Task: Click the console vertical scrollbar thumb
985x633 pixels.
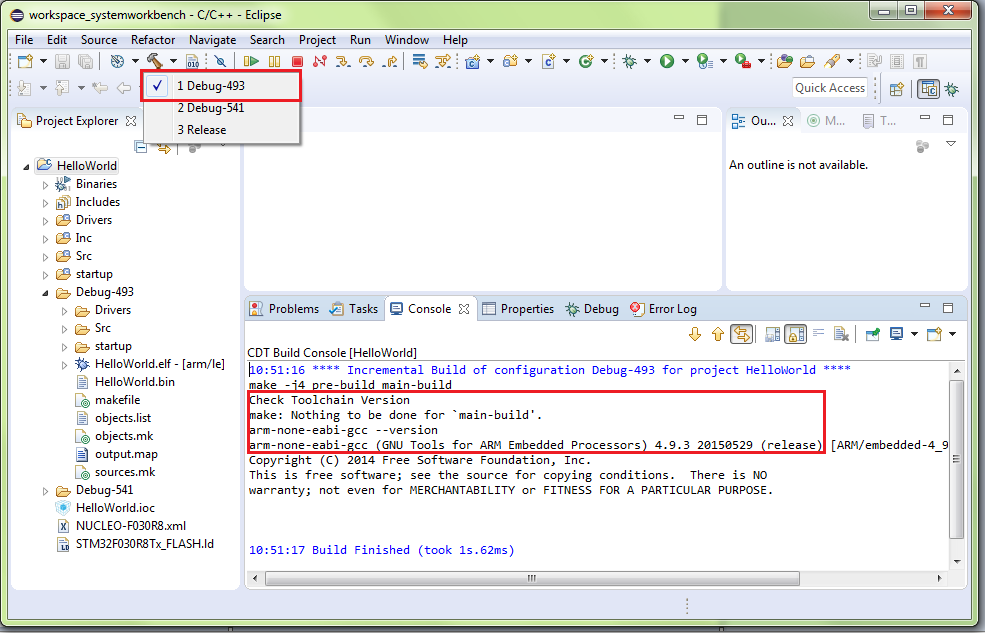Action: pos(956,459)
